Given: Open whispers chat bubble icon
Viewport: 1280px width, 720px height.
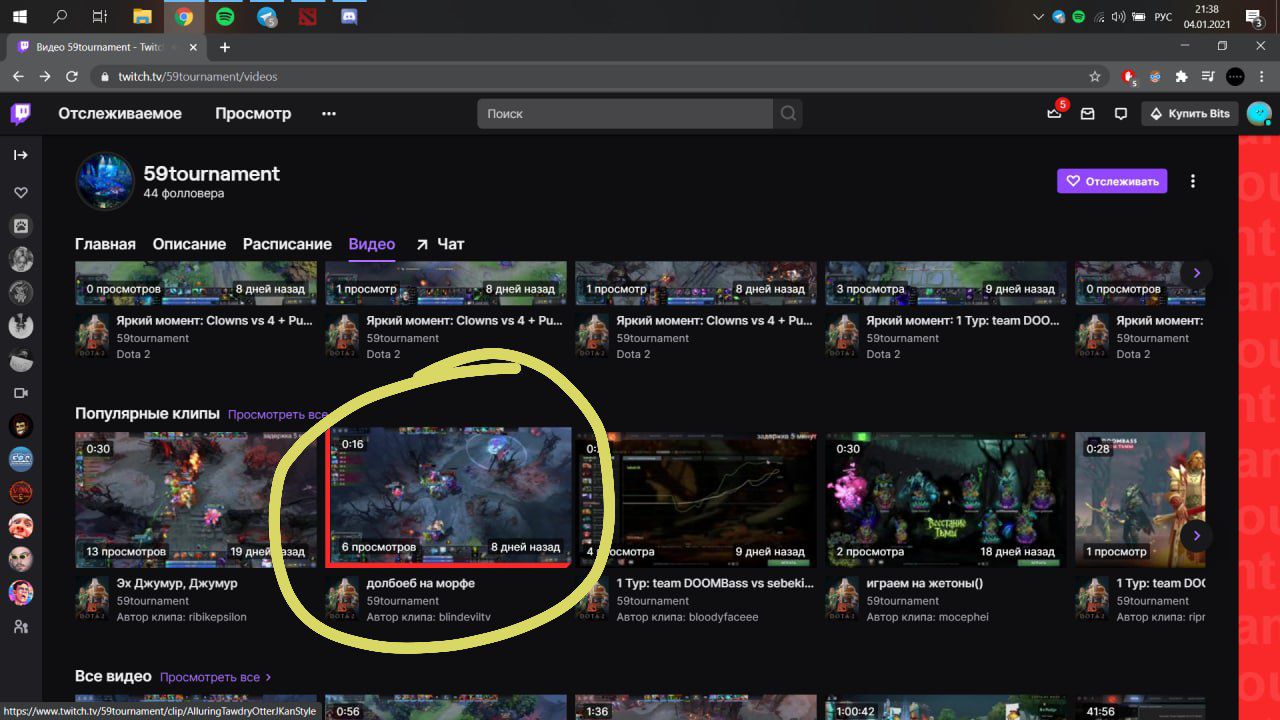Looking at the screenshot, I should [x=1121, y=114].
